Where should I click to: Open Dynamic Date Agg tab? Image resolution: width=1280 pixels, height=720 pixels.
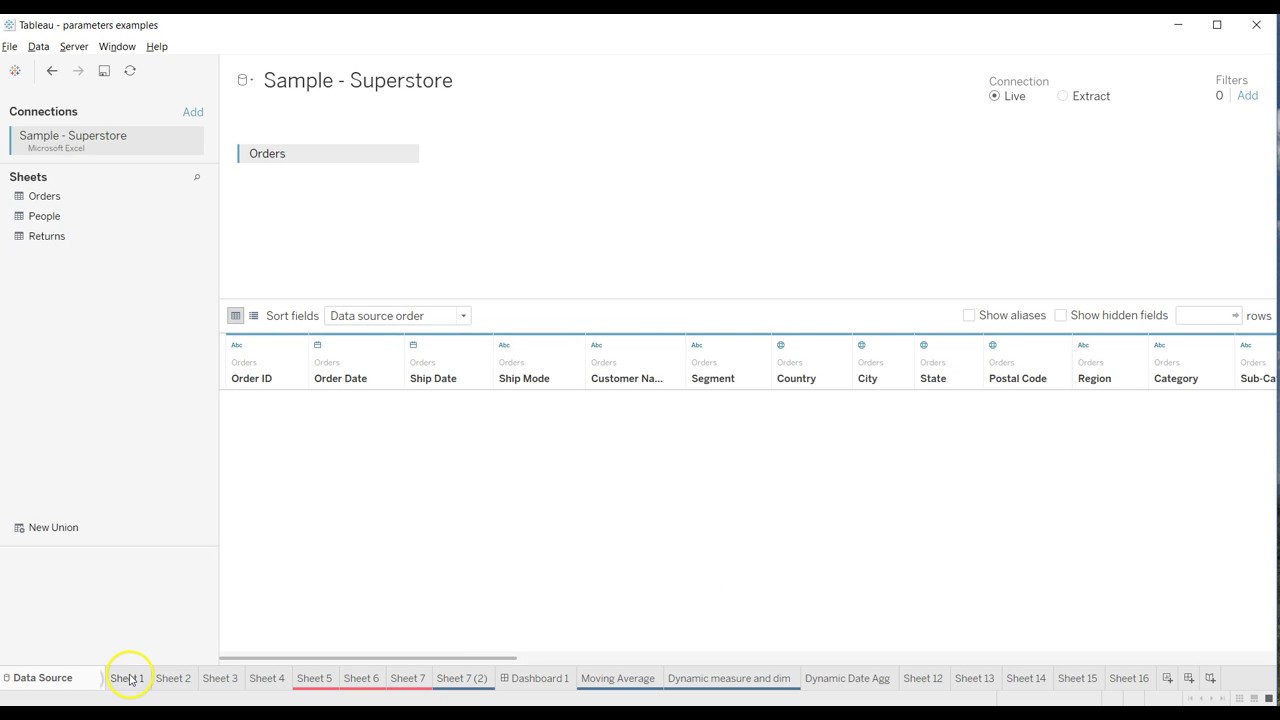pos(847,678)
